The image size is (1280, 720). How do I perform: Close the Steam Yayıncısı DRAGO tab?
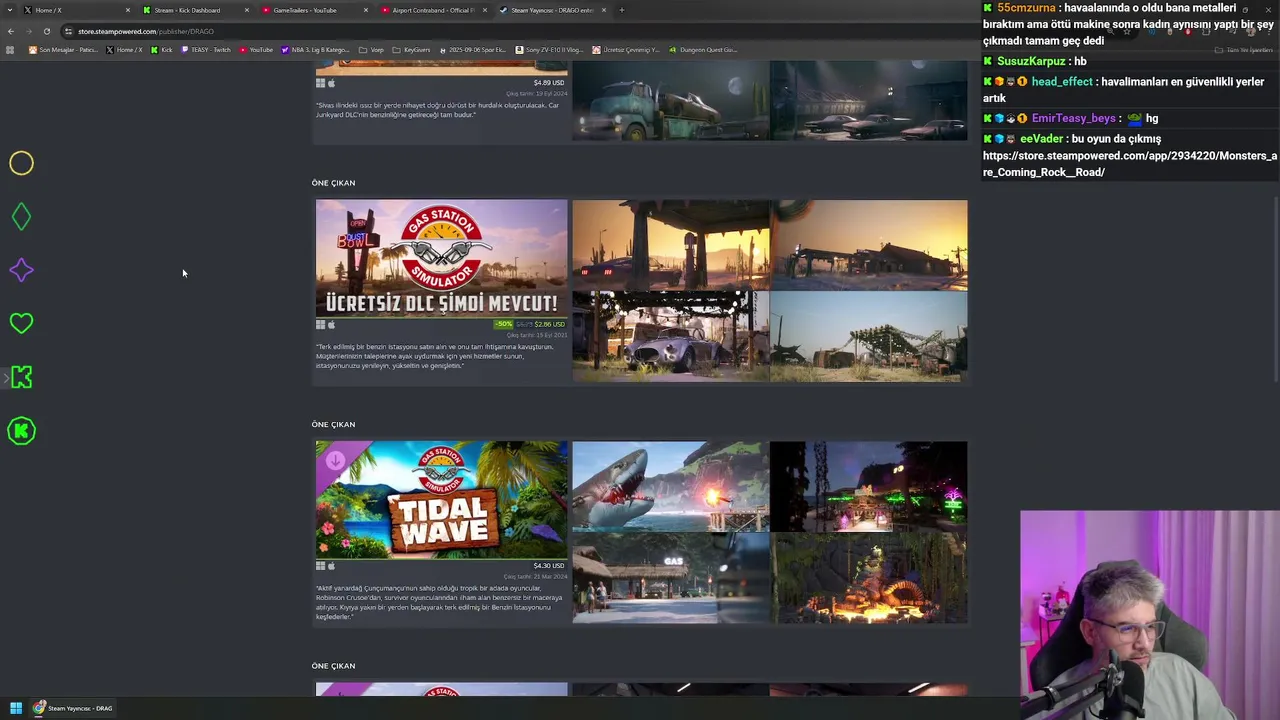point(603,10)
